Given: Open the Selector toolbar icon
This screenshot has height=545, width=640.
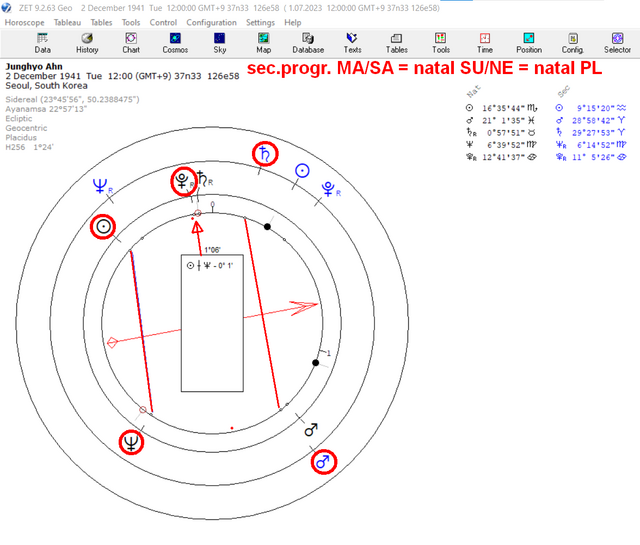Looking at the screenshot, I should (617, 43).
